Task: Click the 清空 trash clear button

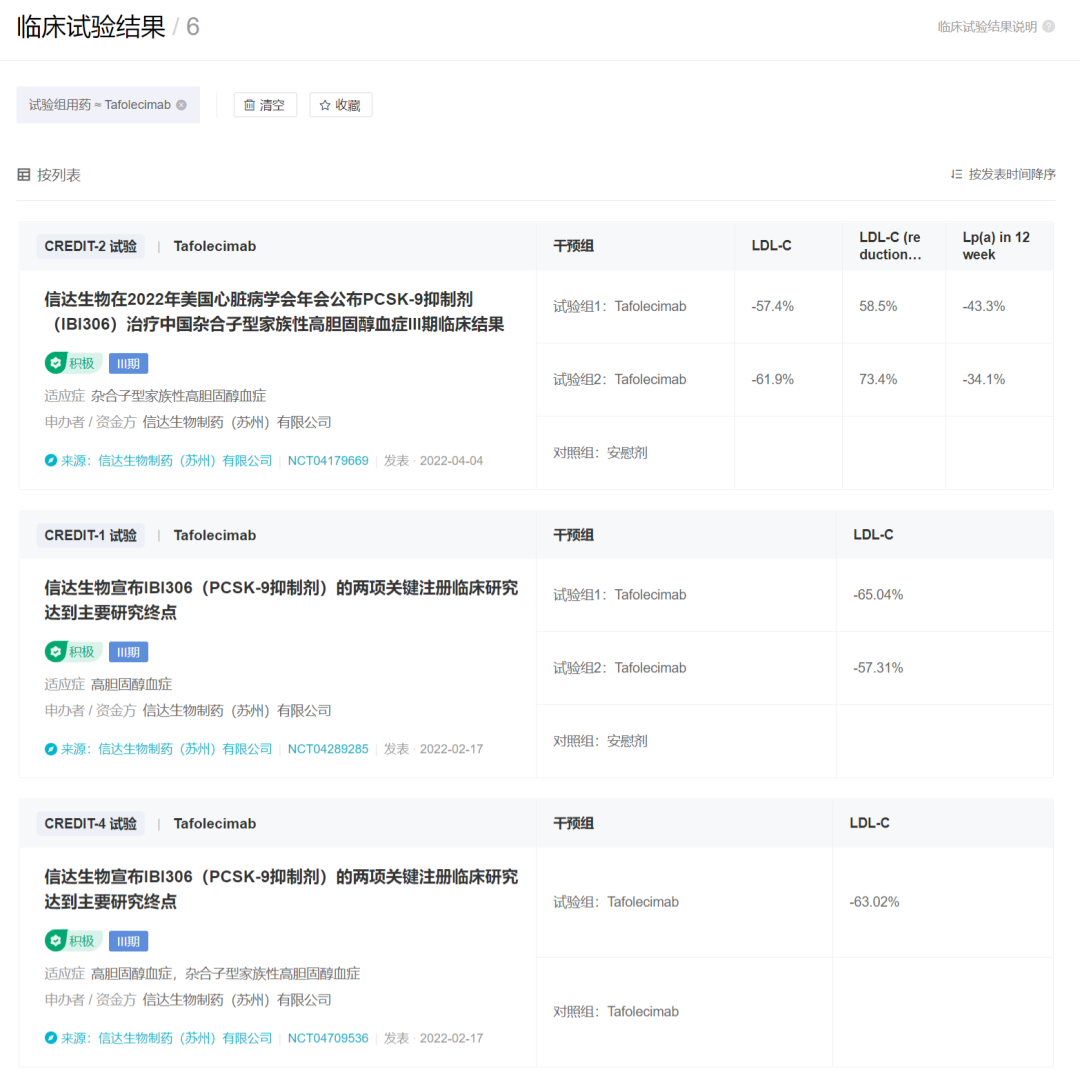Action: (x=265, y=105)
